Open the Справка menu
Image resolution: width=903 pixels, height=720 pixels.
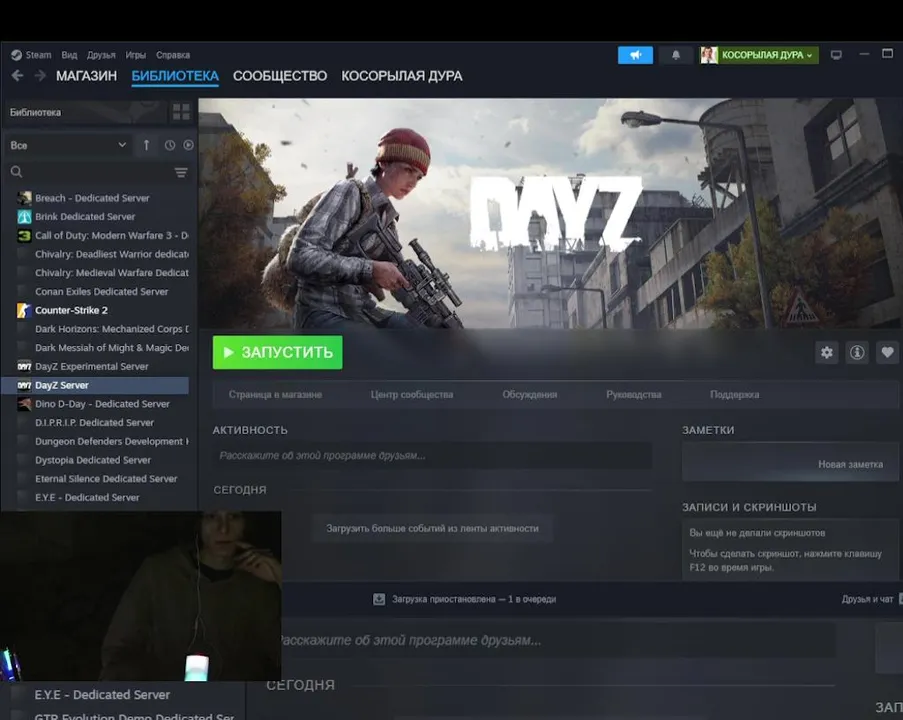pos(173,55)
